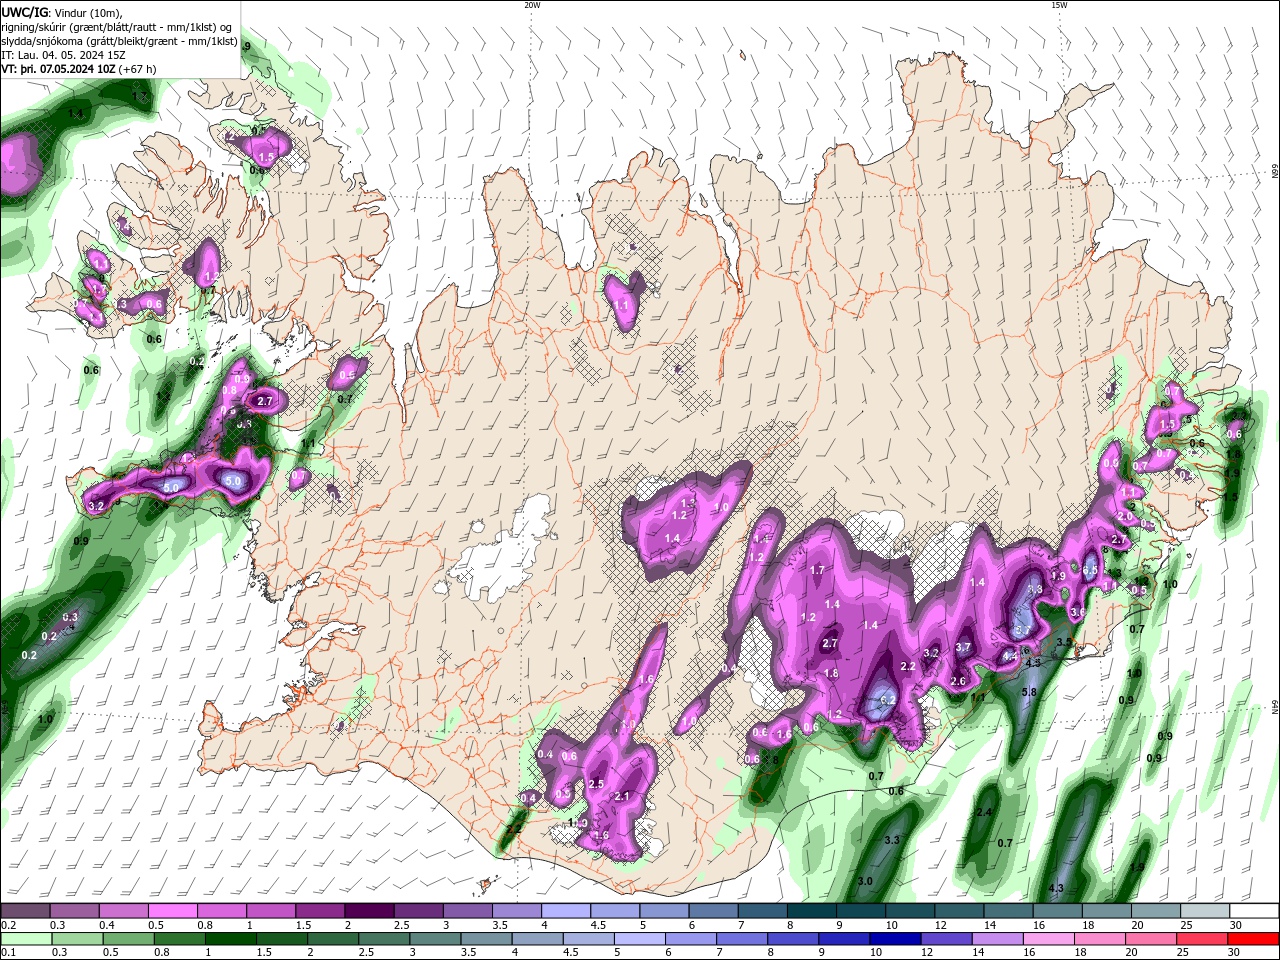The height and width of the screenshot is (960, 1280).
Task: Click the slydda/snjókoma description line in the header
Action: (x=119, y=41)
